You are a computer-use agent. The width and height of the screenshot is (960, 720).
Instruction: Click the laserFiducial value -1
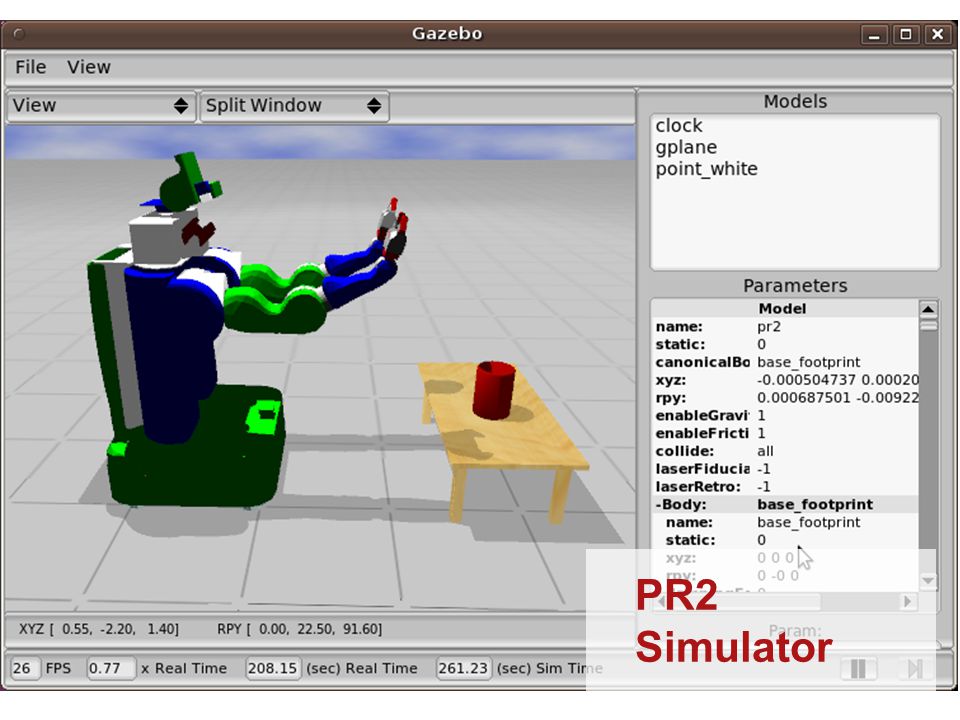point(763,468)
